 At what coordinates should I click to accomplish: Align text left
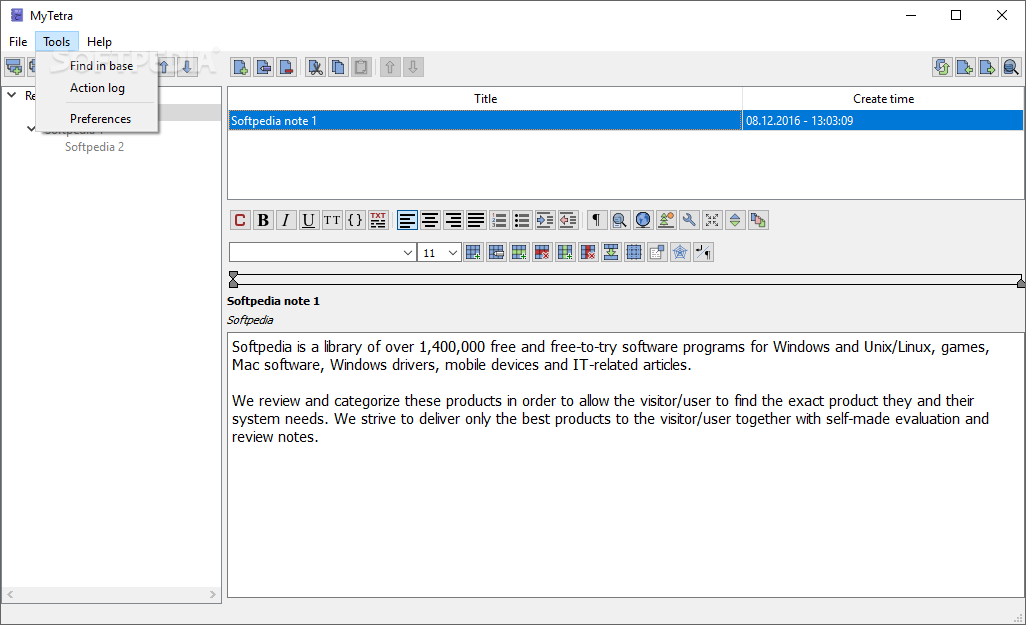click(407, 220)
